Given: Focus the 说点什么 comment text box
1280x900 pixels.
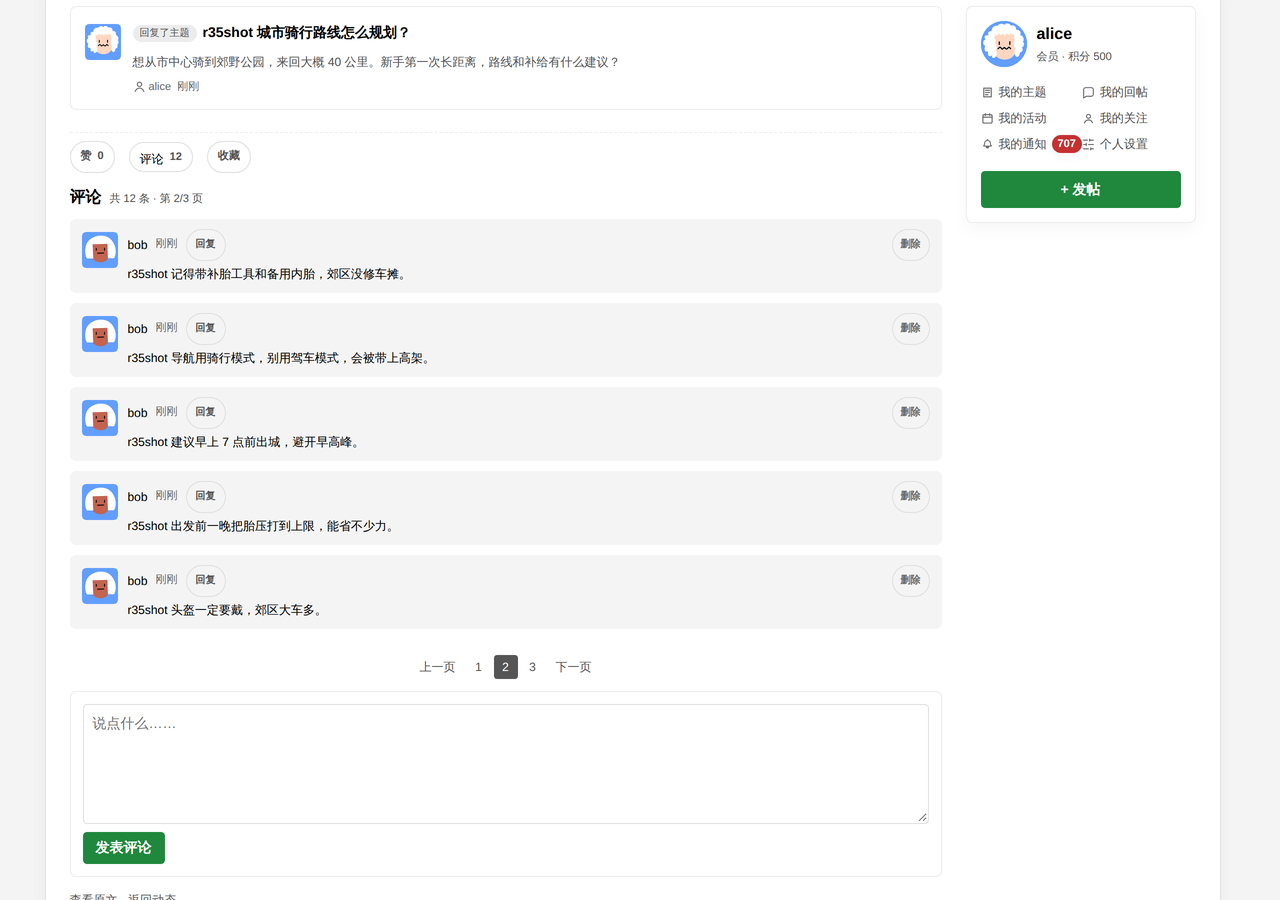Looking at the screenshot, I should pos(506,764).
